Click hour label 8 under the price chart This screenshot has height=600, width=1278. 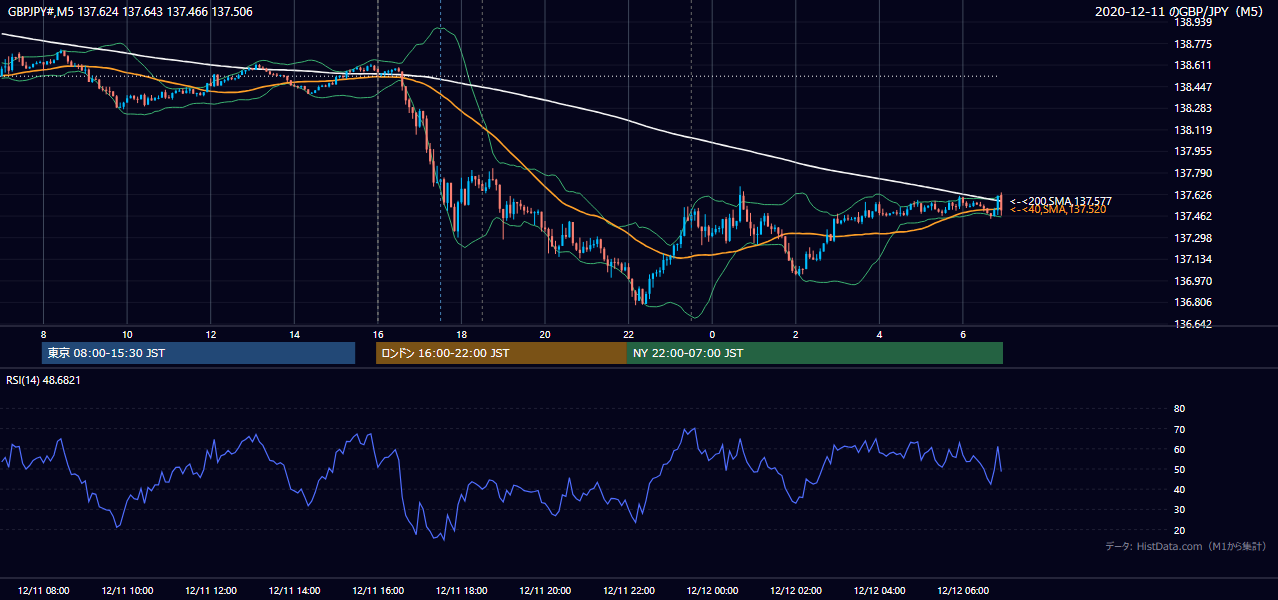click(x=43, y=334)
